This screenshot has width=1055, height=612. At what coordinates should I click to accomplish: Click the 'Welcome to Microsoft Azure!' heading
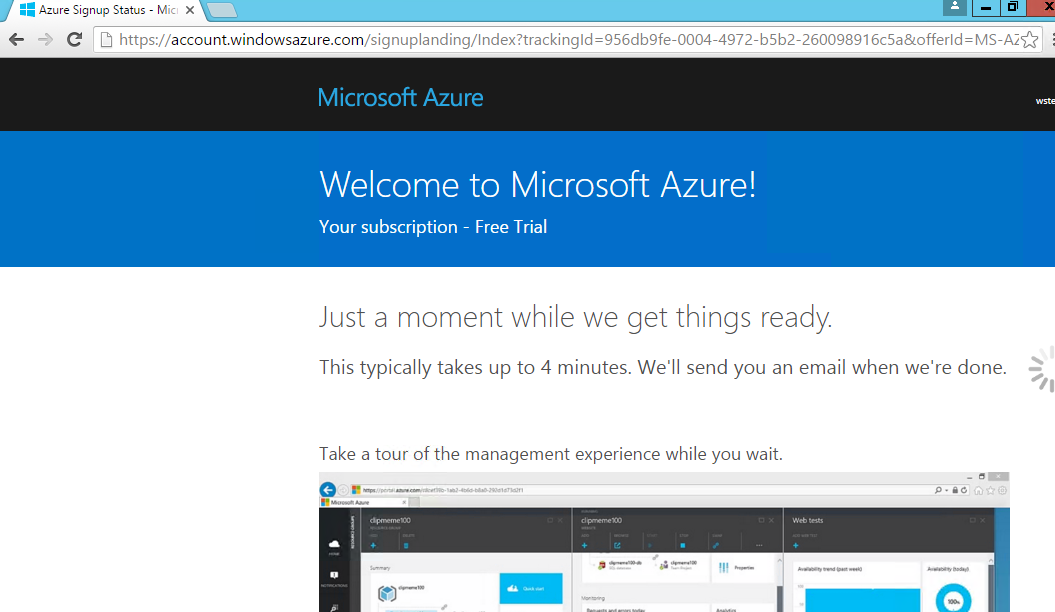(x=538, y=184)
